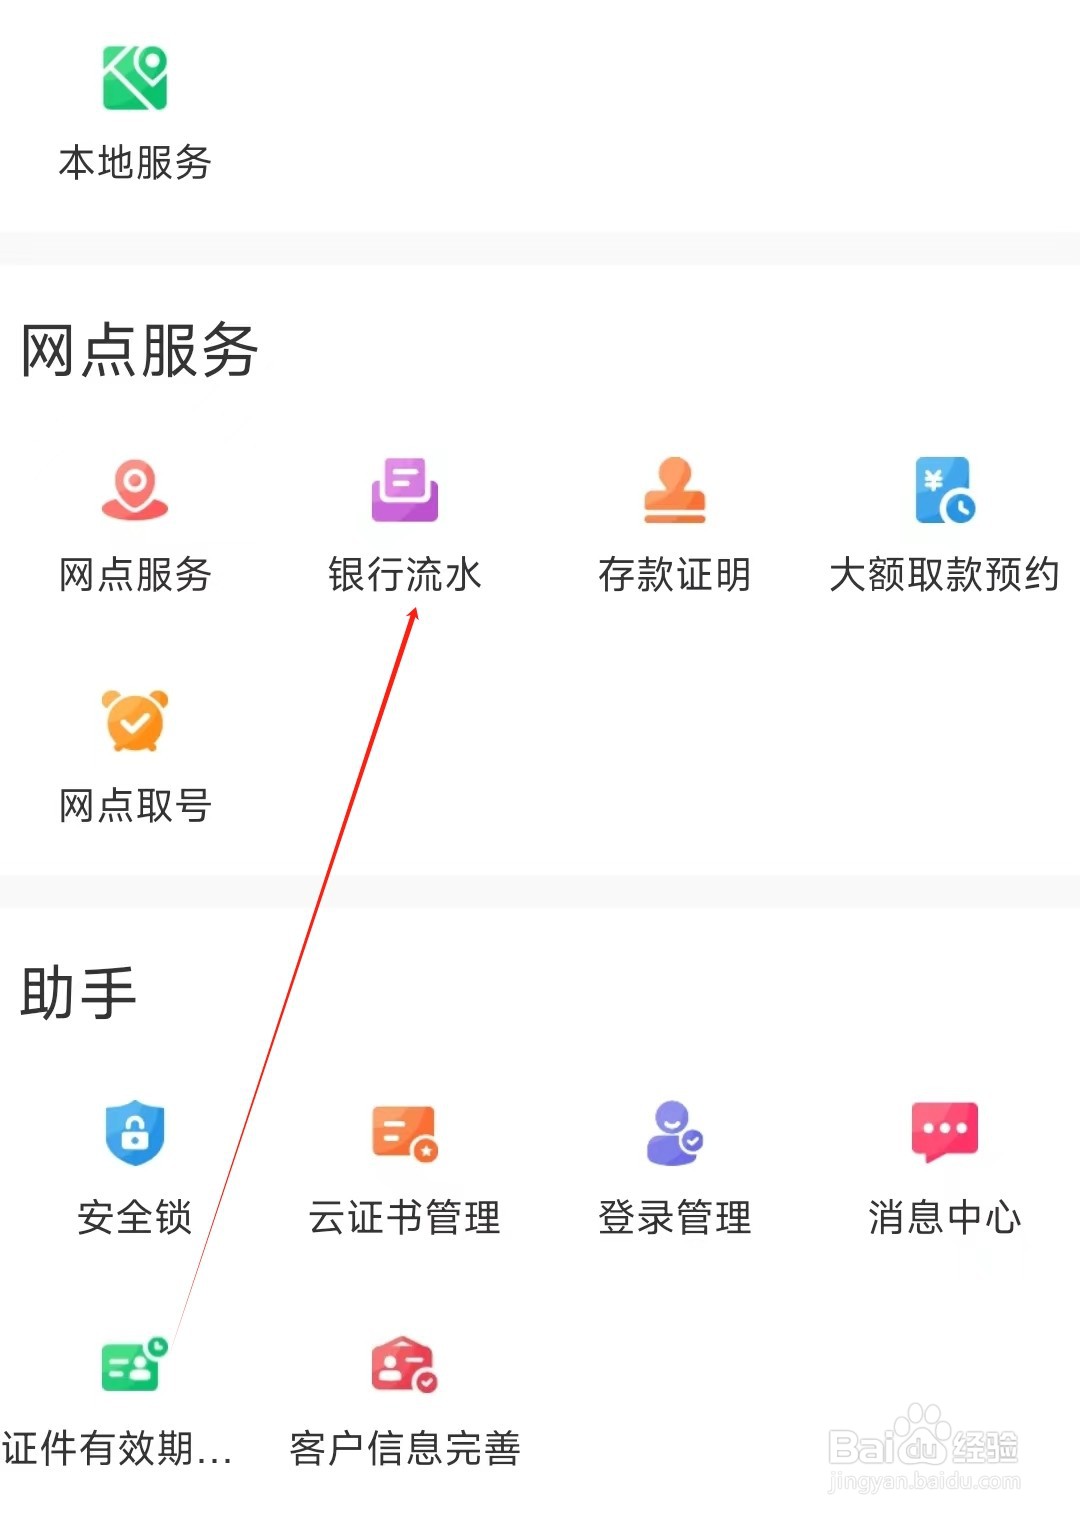Click the 存款证明 text label
Image resolution: width=1080 pixels, height=1518 pixels.
[675, 575]
